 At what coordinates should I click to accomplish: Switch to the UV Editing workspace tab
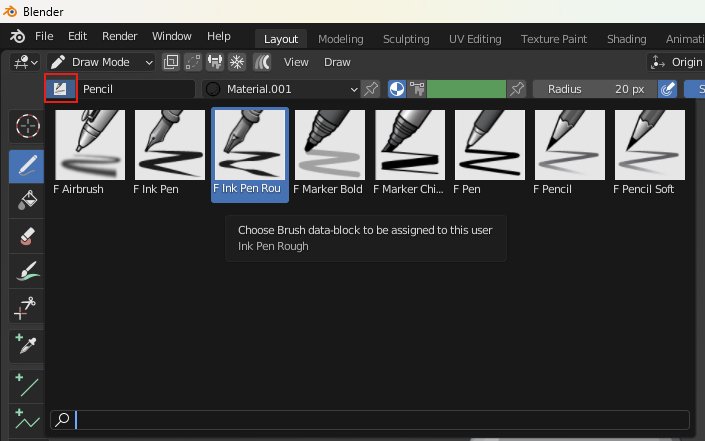click(475, 39)
